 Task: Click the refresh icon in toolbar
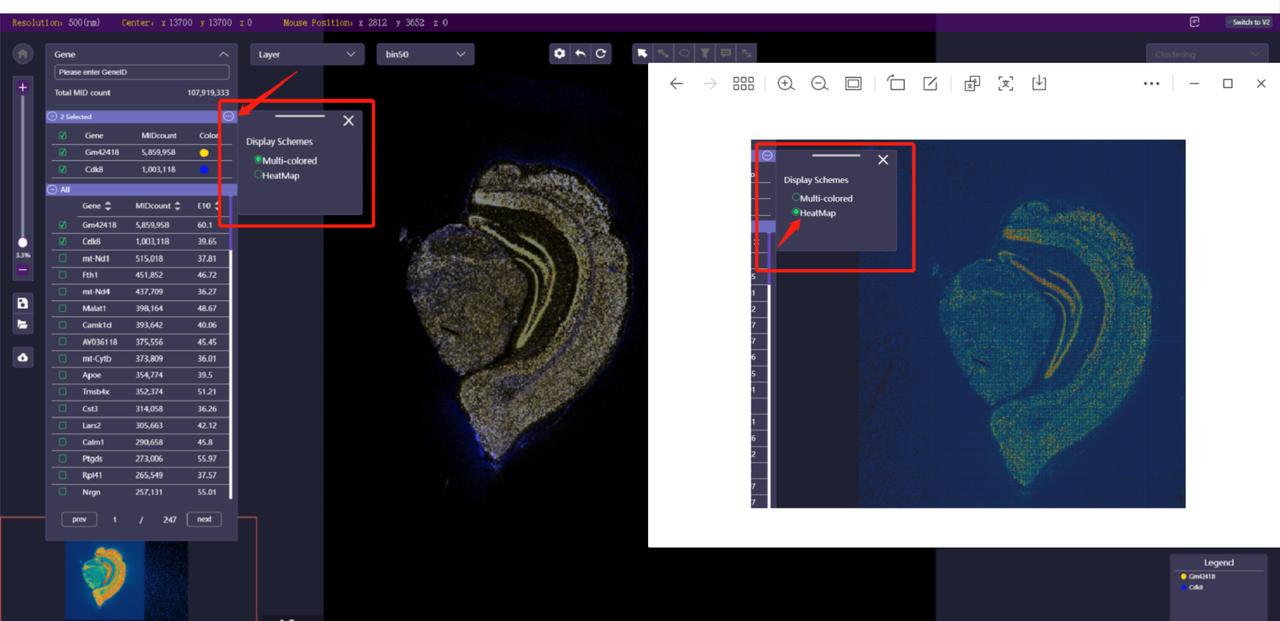(x=601, y=54)
